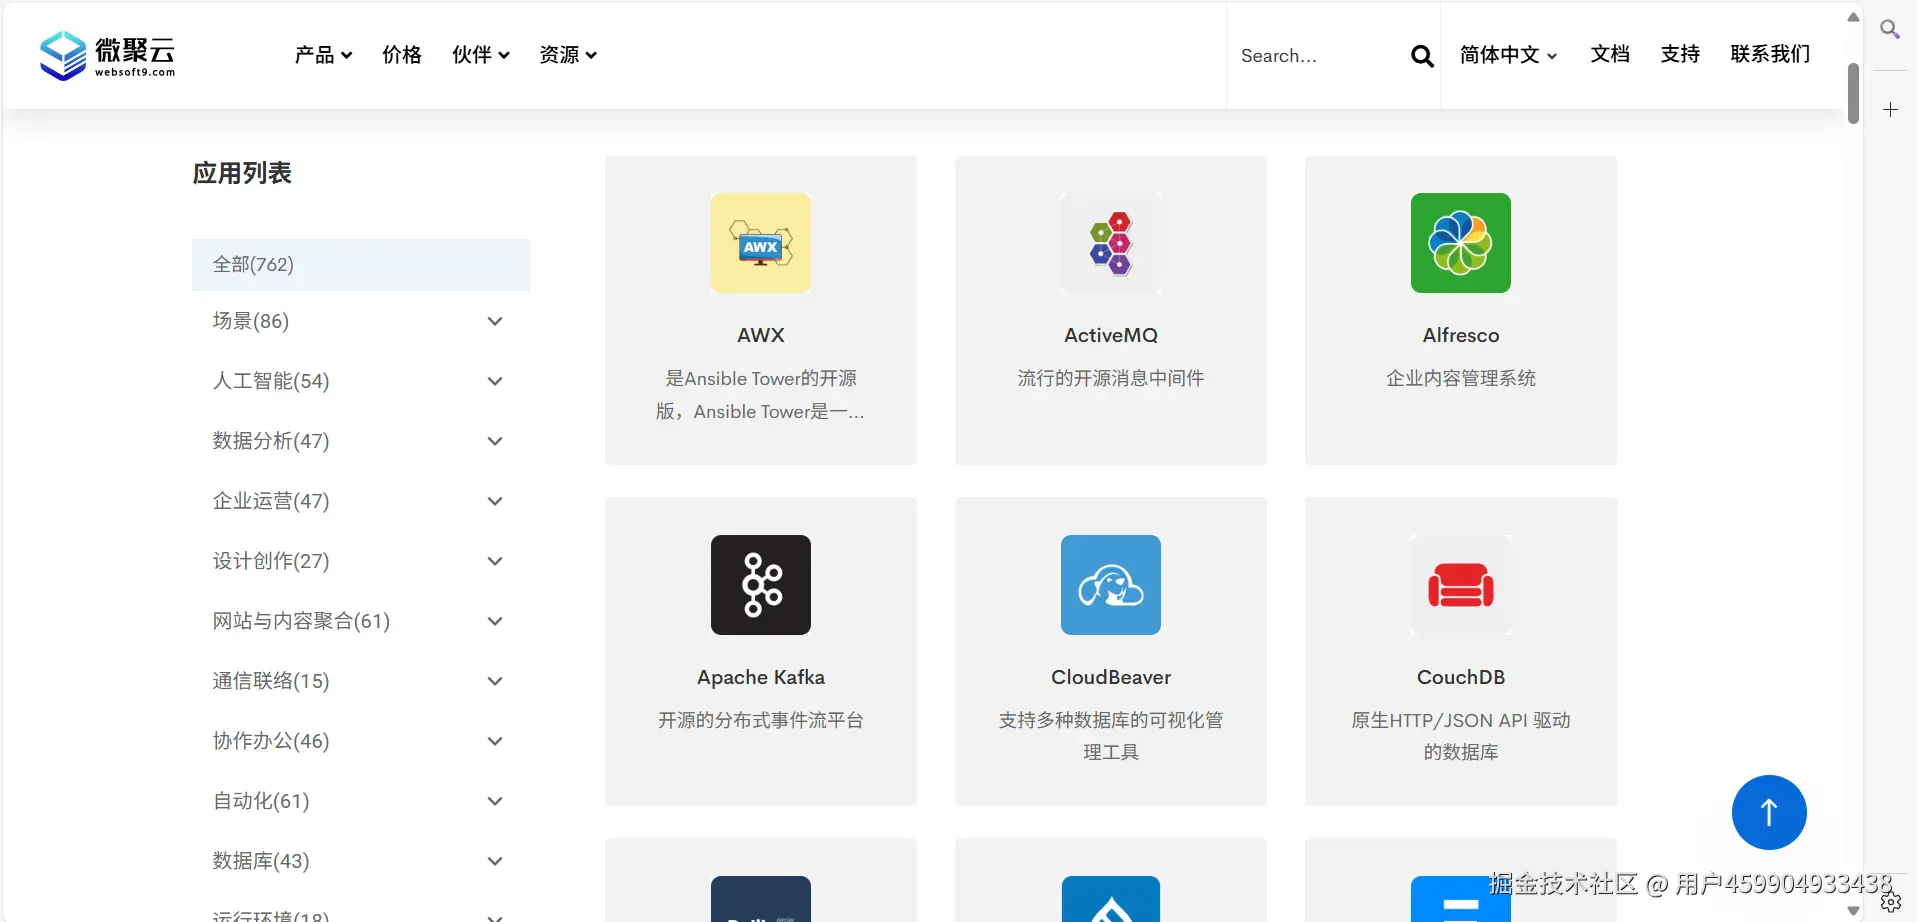
Task: Expand the 协作办公(46) category chevron
Action: [x=494, y=741]
